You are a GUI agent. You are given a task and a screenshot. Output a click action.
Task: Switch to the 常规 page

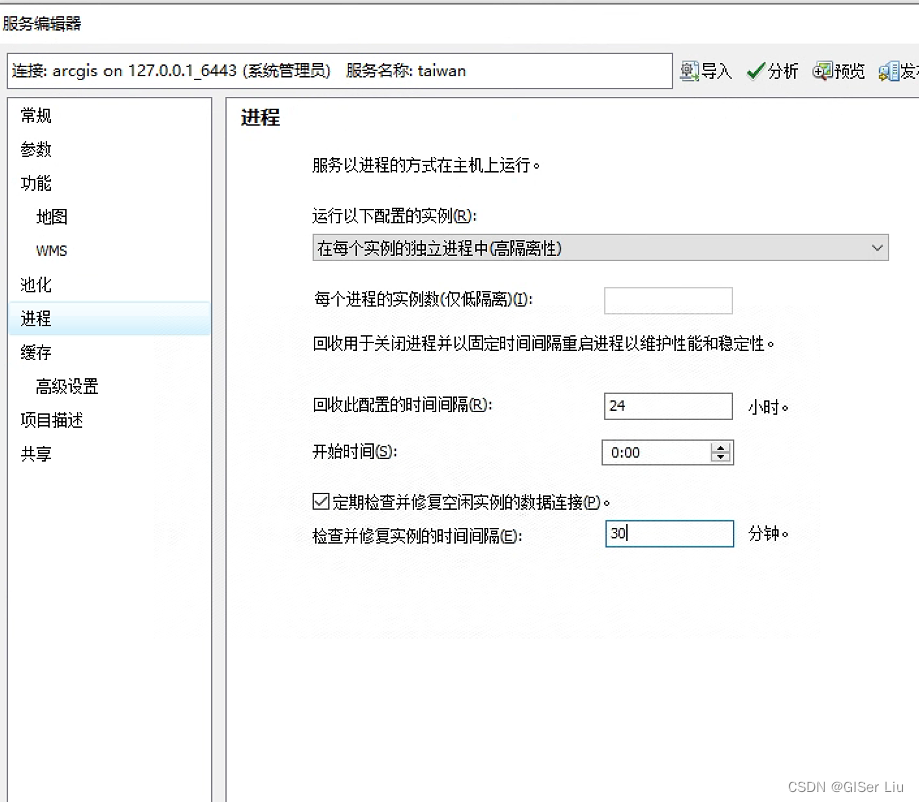point(35,115)
